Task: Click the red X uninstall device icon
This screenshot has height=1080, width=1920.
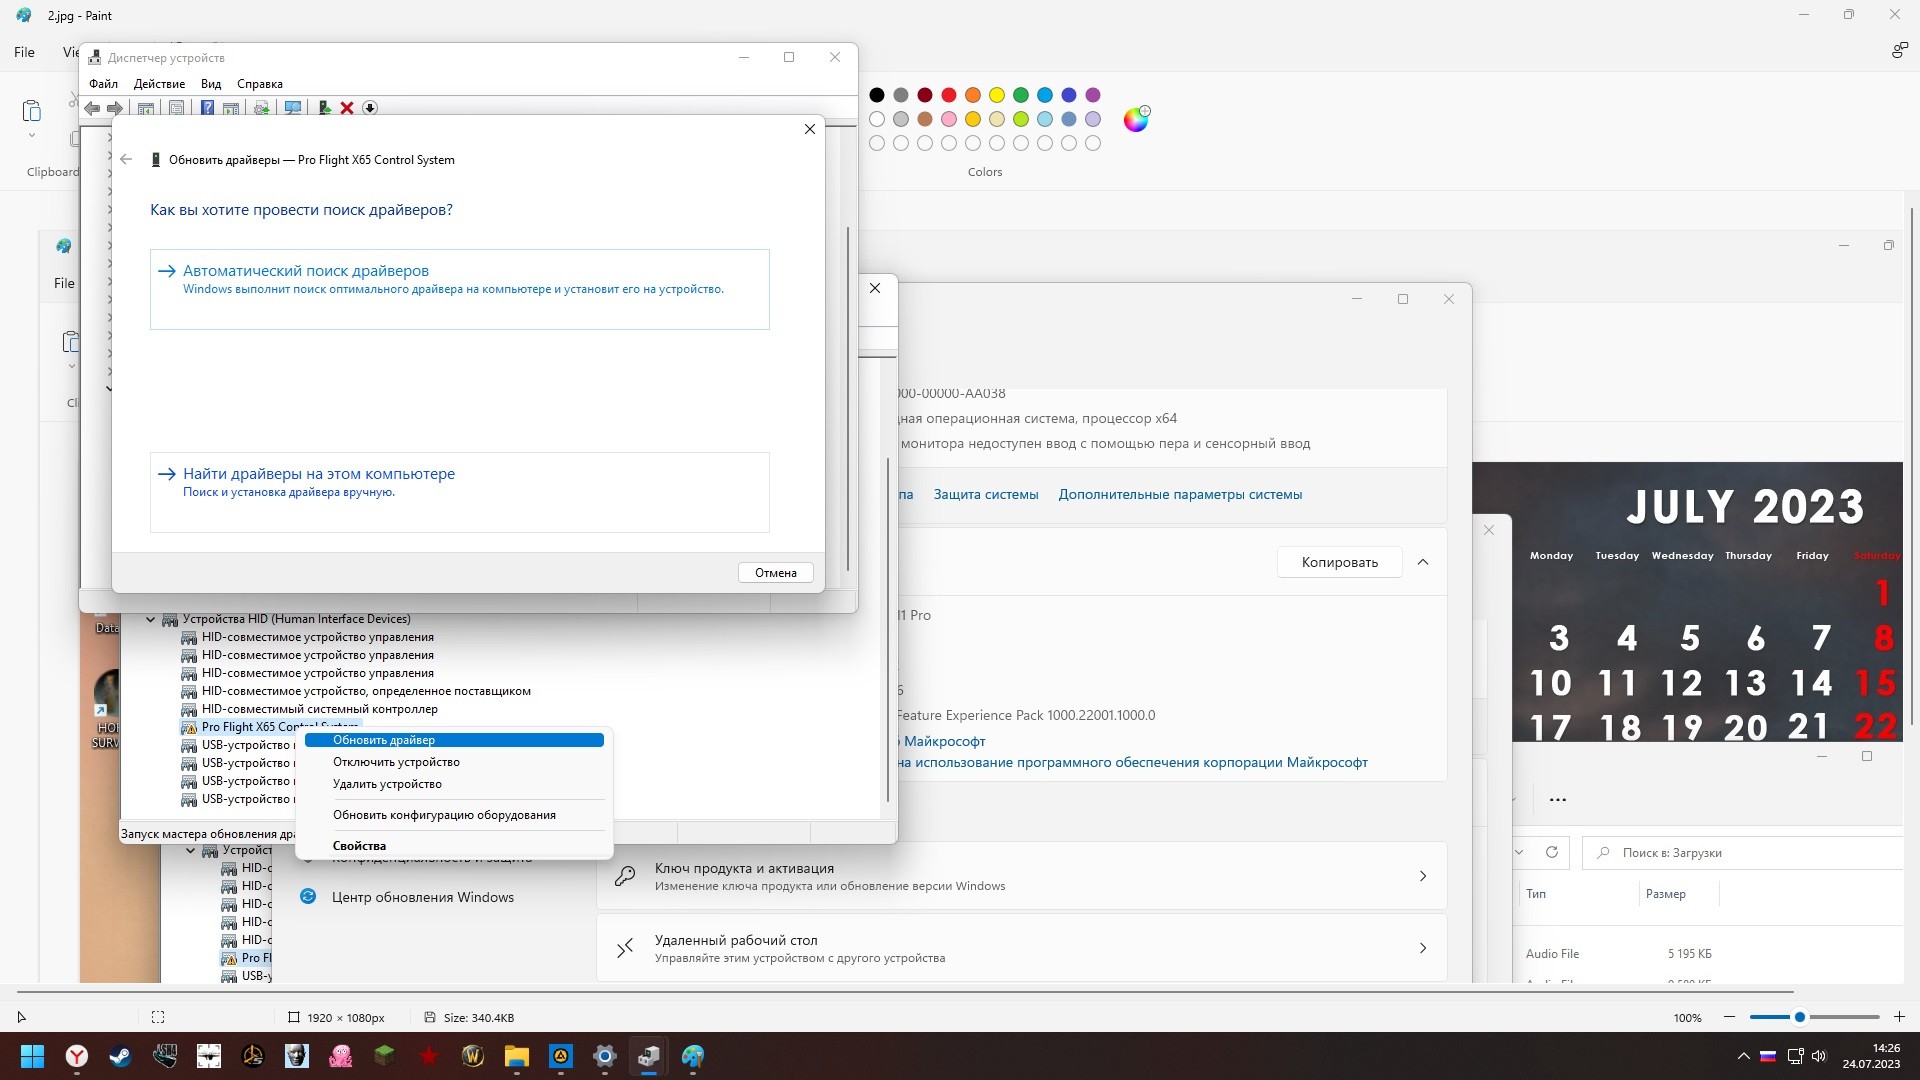Action: (x=347, y=108)
